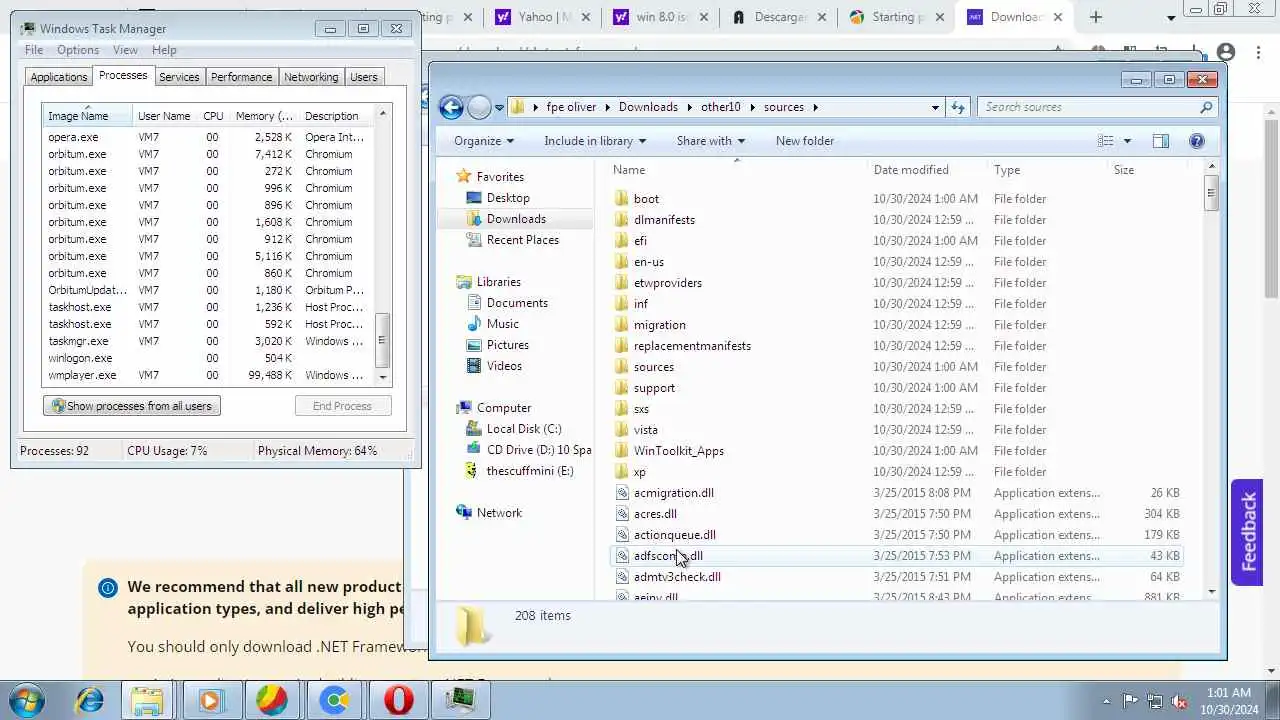The height and width of the screenshot is (720, 1280).
Task: Click the Explorer Forward navigation arrow
Action: (x=479, y=107)
